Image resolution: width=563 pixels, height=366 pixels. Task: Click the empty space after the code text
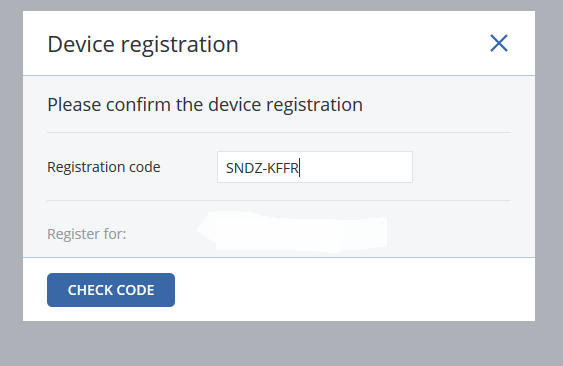click(355, 167)
